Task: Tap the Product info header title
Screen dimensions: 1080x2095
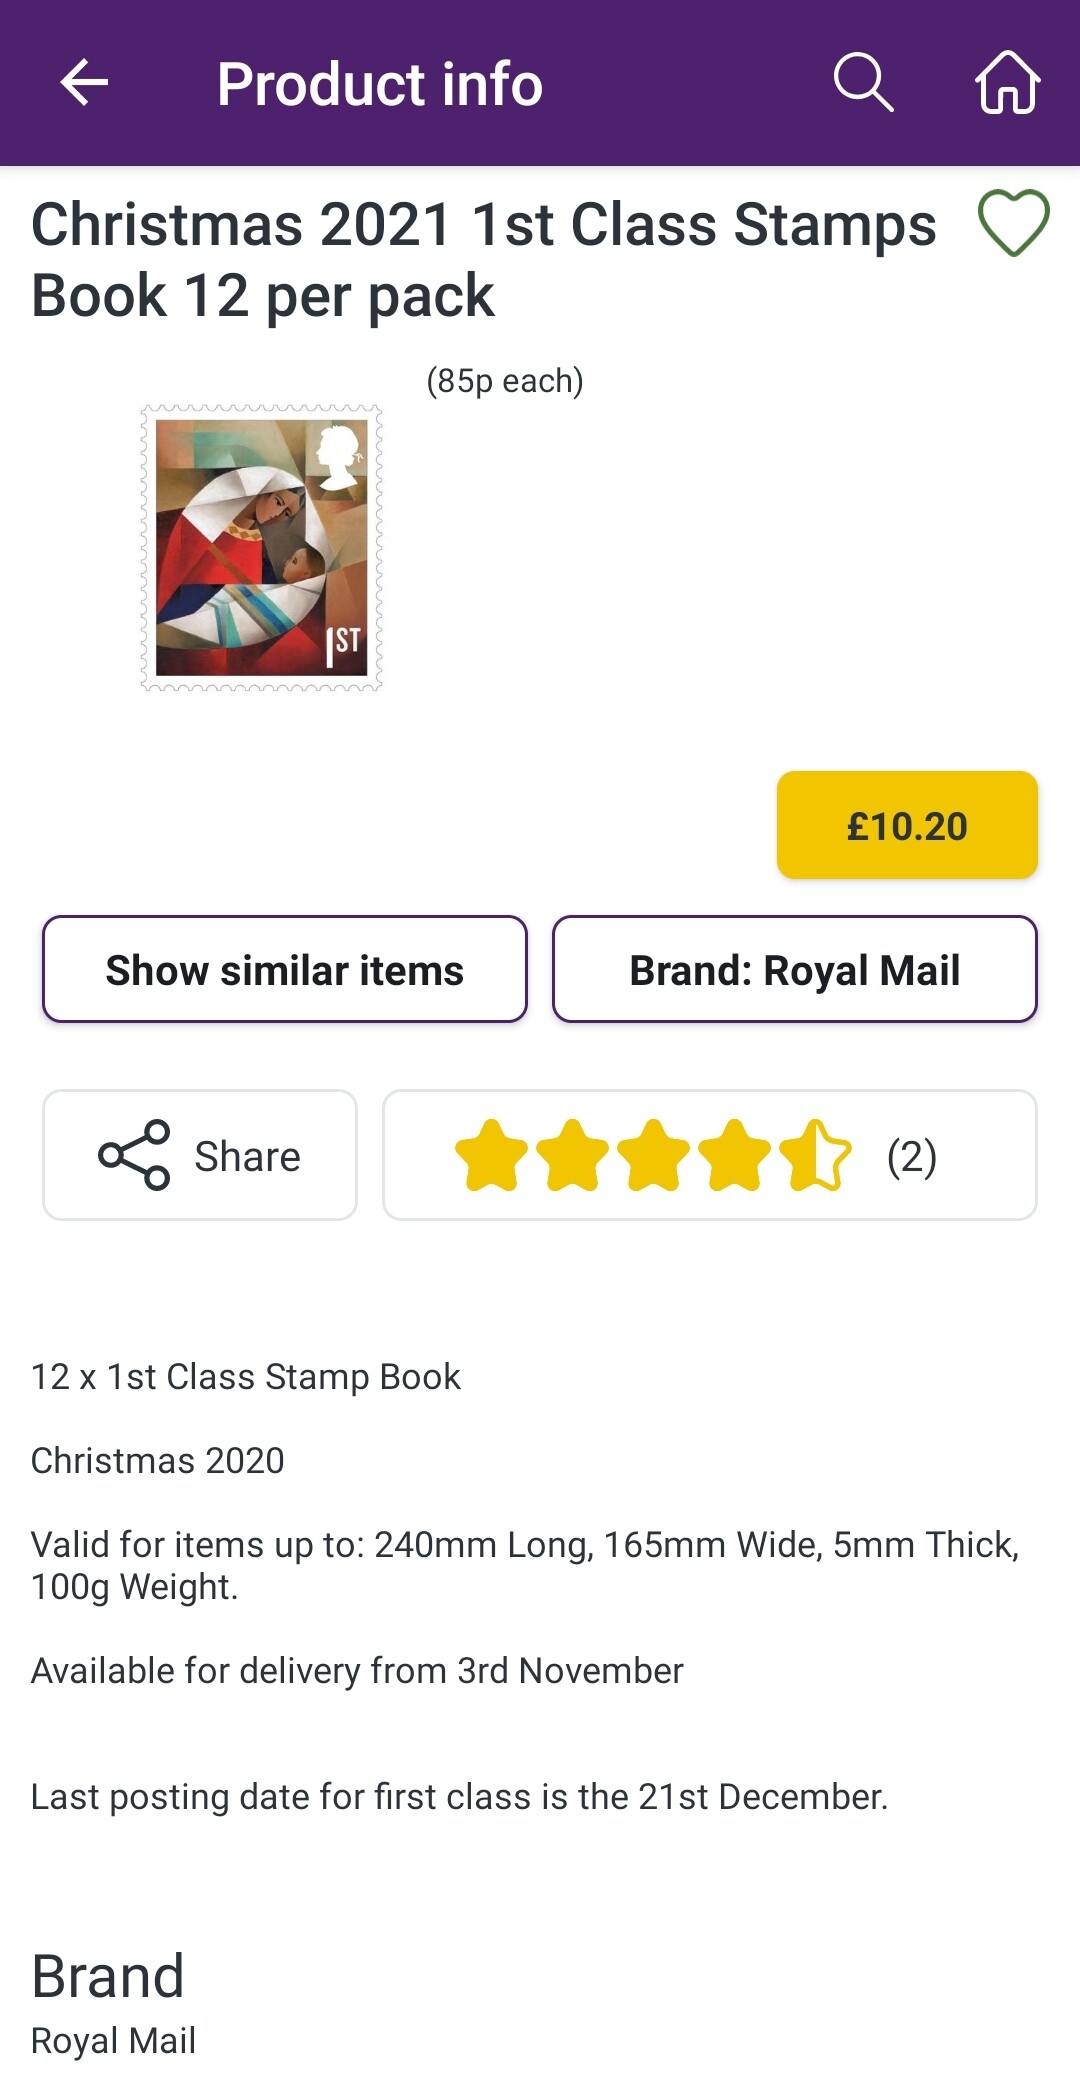Action: tap(380, 84)
